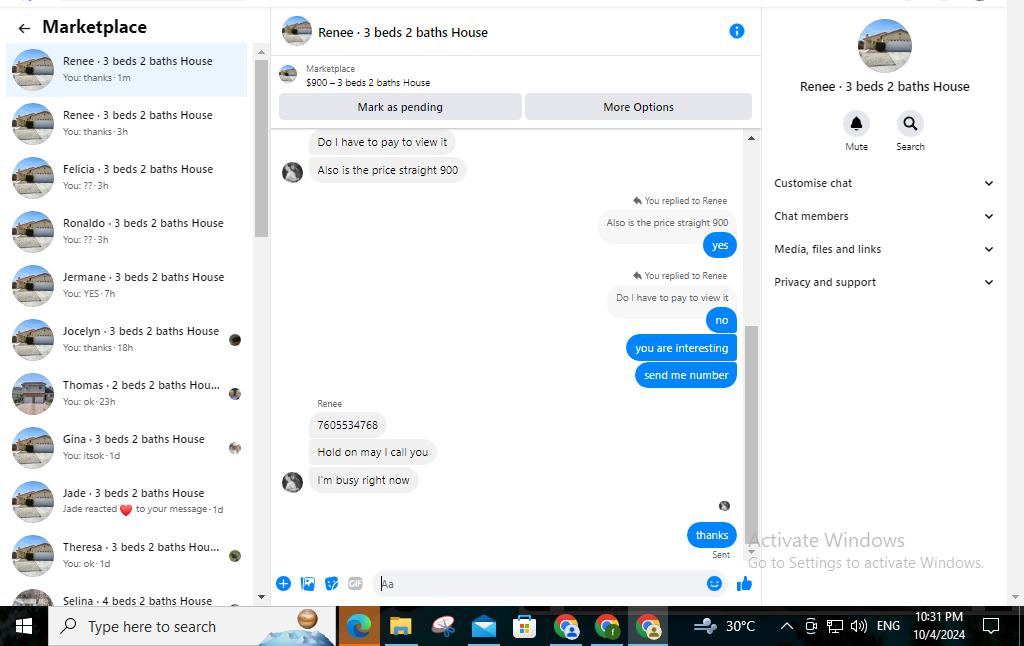1024x646 pixels.
Task: Click the "Also is the price straight 900" received message
Action: click(387, 170)
